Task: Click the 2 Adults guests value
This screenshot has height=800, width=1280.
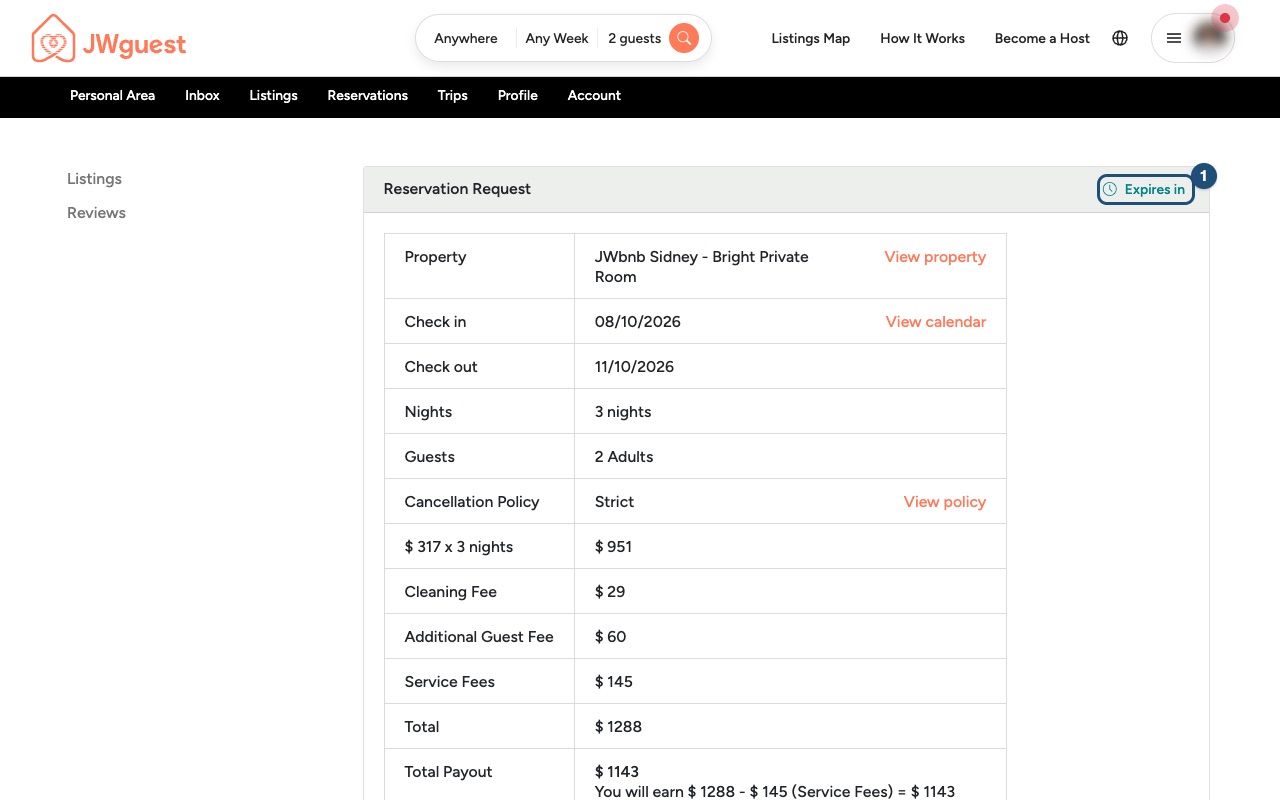Action: pyautogui.click(x=624, y=457)
